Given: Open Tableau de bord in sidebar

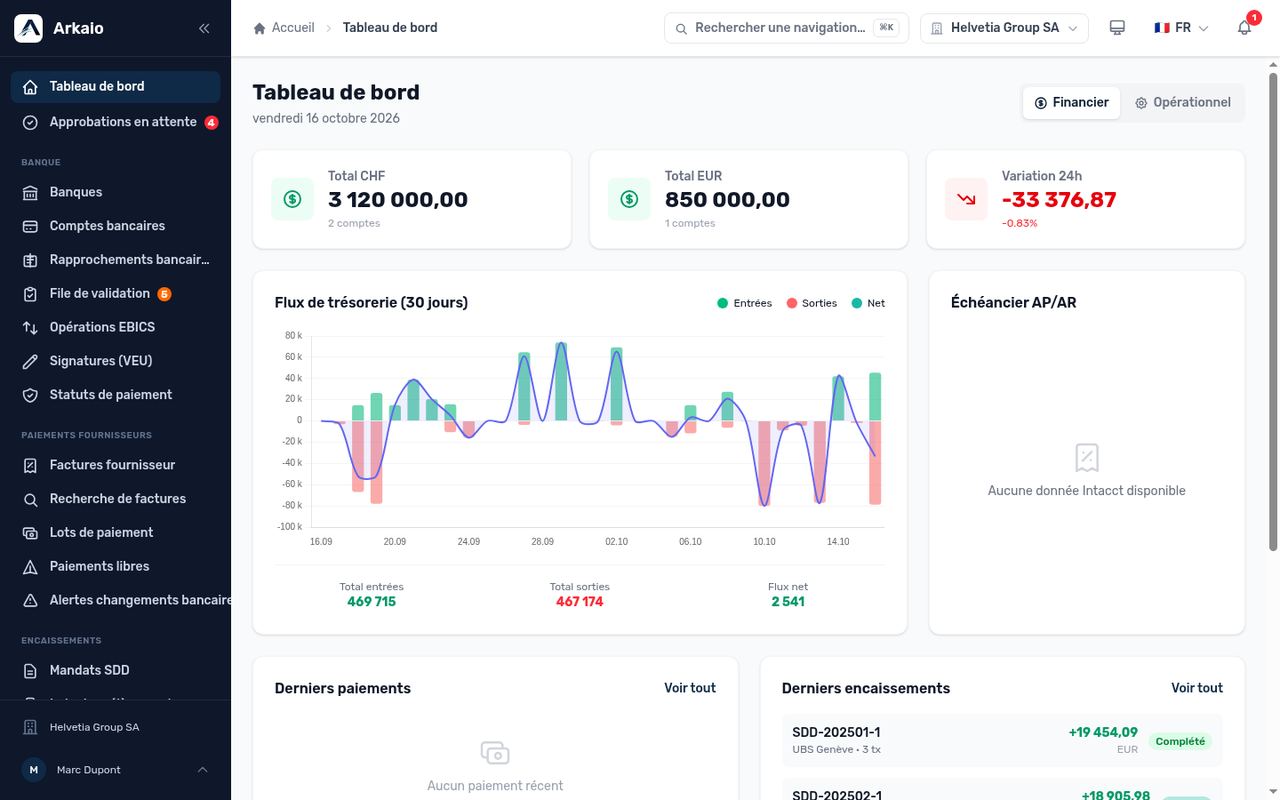Looking at the screenshot, I should pyautogui.click(x=115, y=87).
